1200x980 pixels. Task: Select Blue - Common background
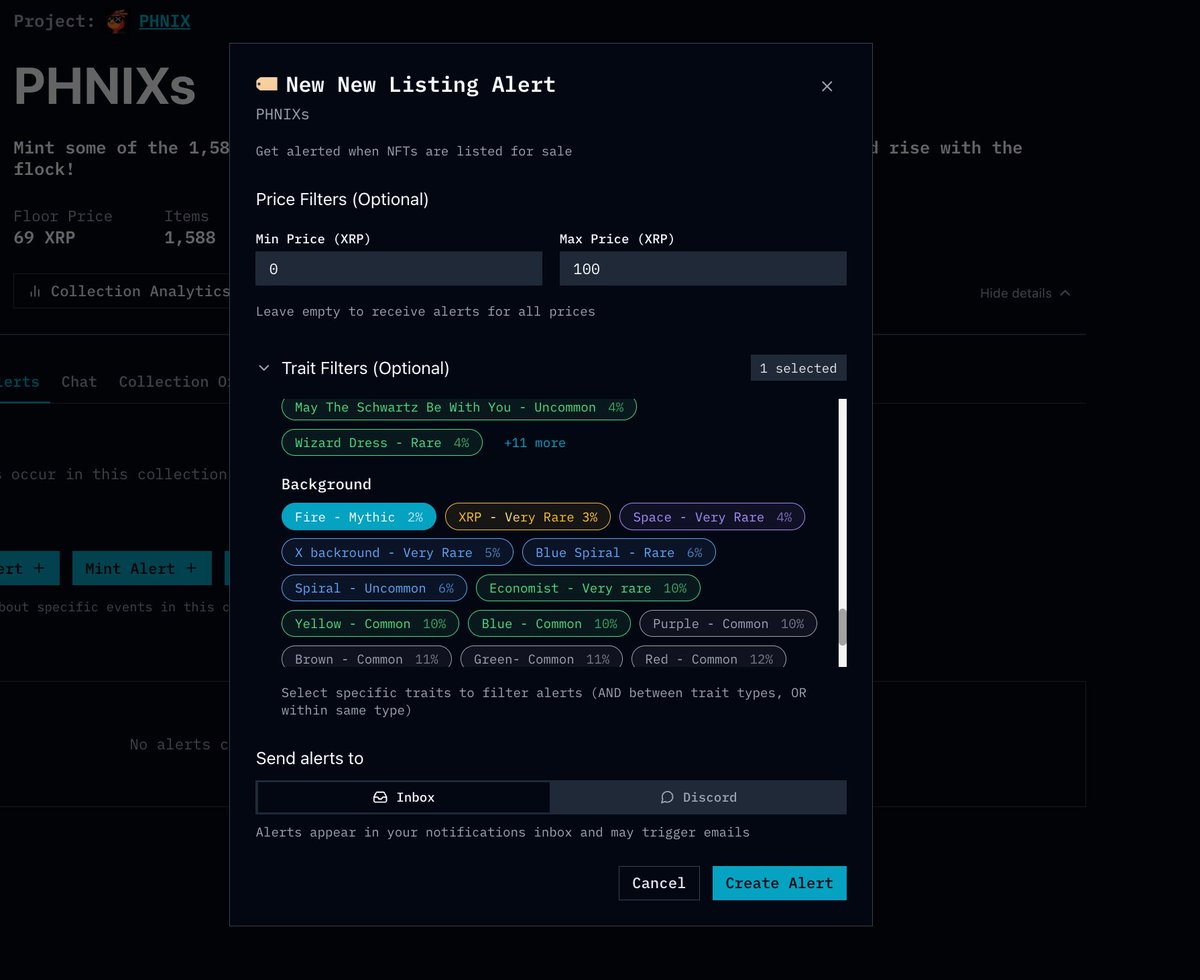pyautogui.click(x=549, y=623)
